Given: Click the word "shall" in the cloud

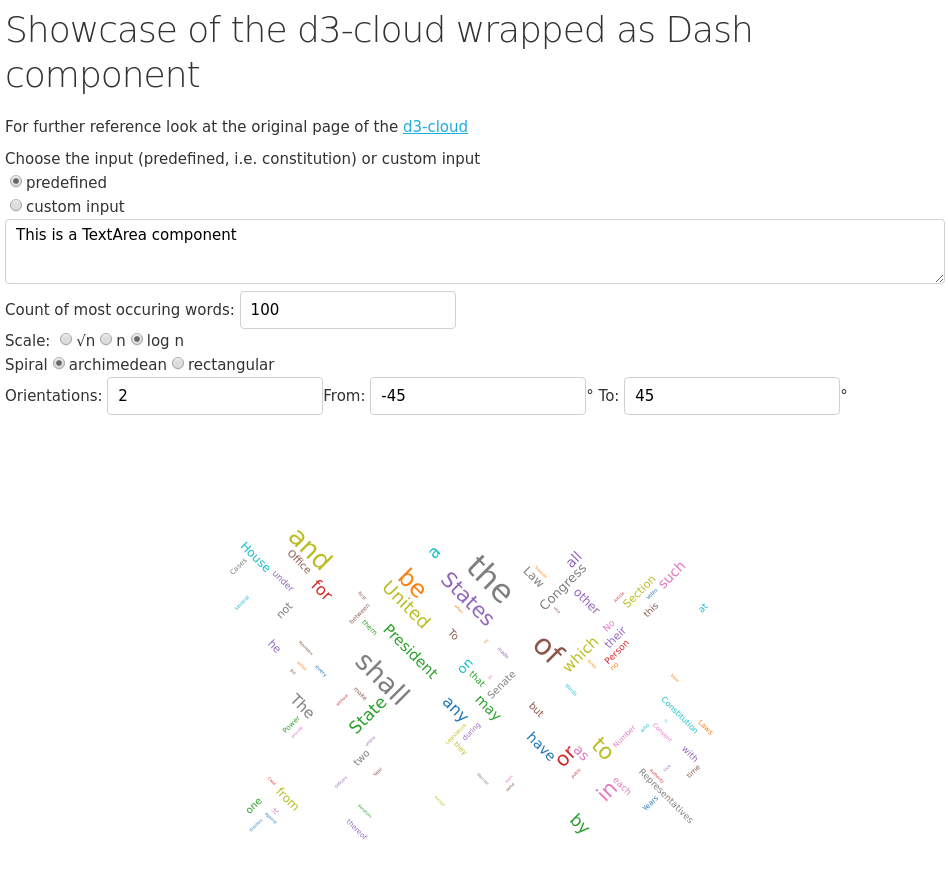Looking at the screenshot, I should pos(382,680).
